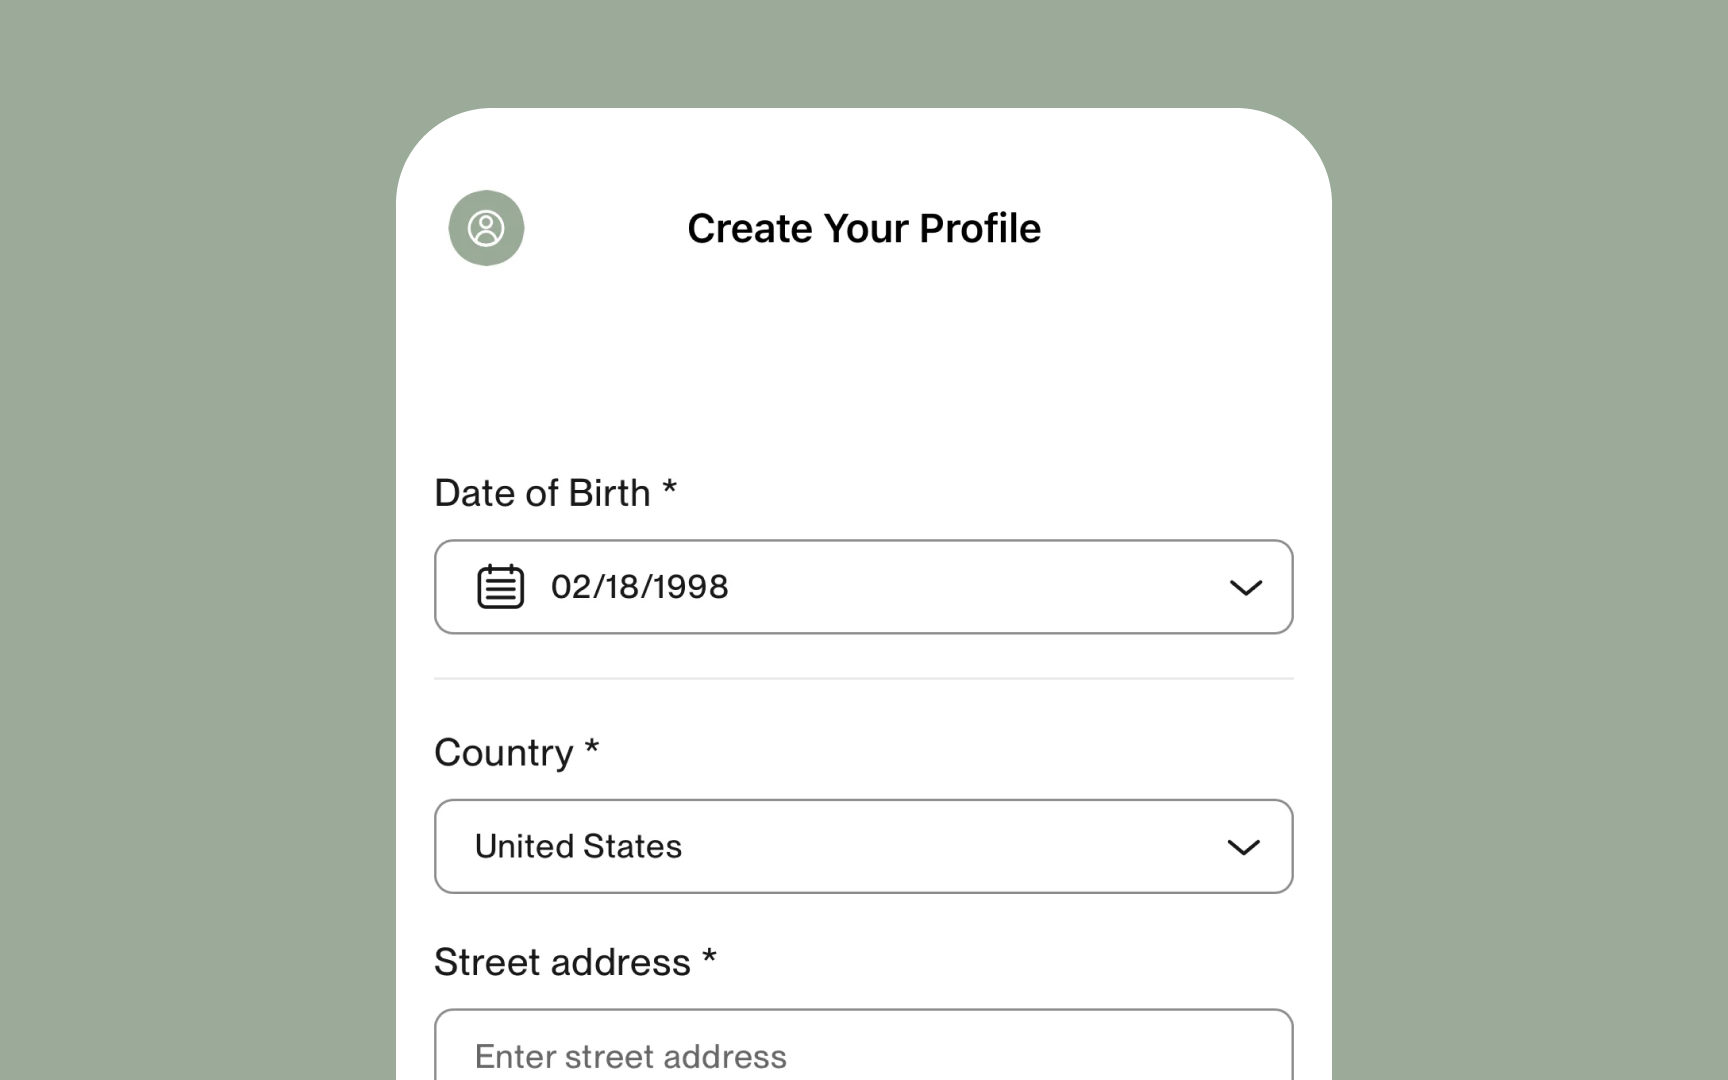Select the Date of Birth section label
Screen dimensions: 1728x1080
555,492
